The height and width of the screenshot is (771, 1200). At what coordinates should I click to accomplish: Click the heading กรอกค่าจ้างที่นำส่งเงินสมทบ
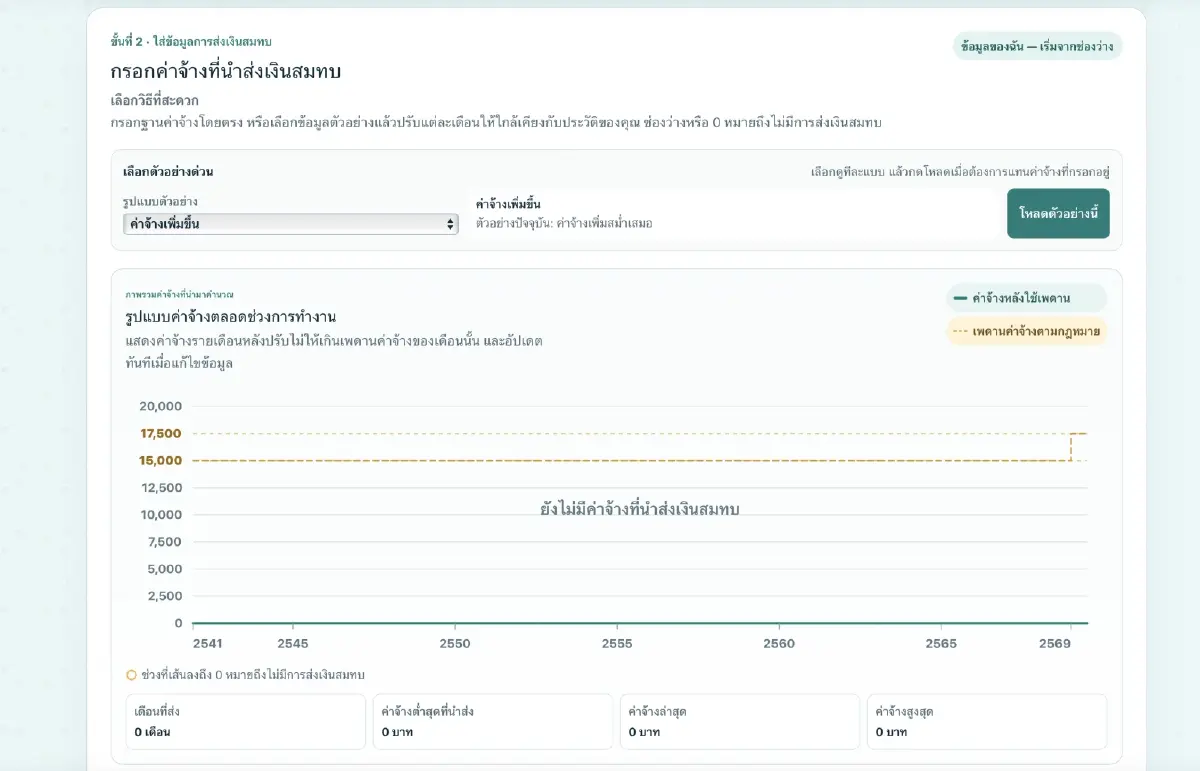pyautogui.click(x=227, y=72)
